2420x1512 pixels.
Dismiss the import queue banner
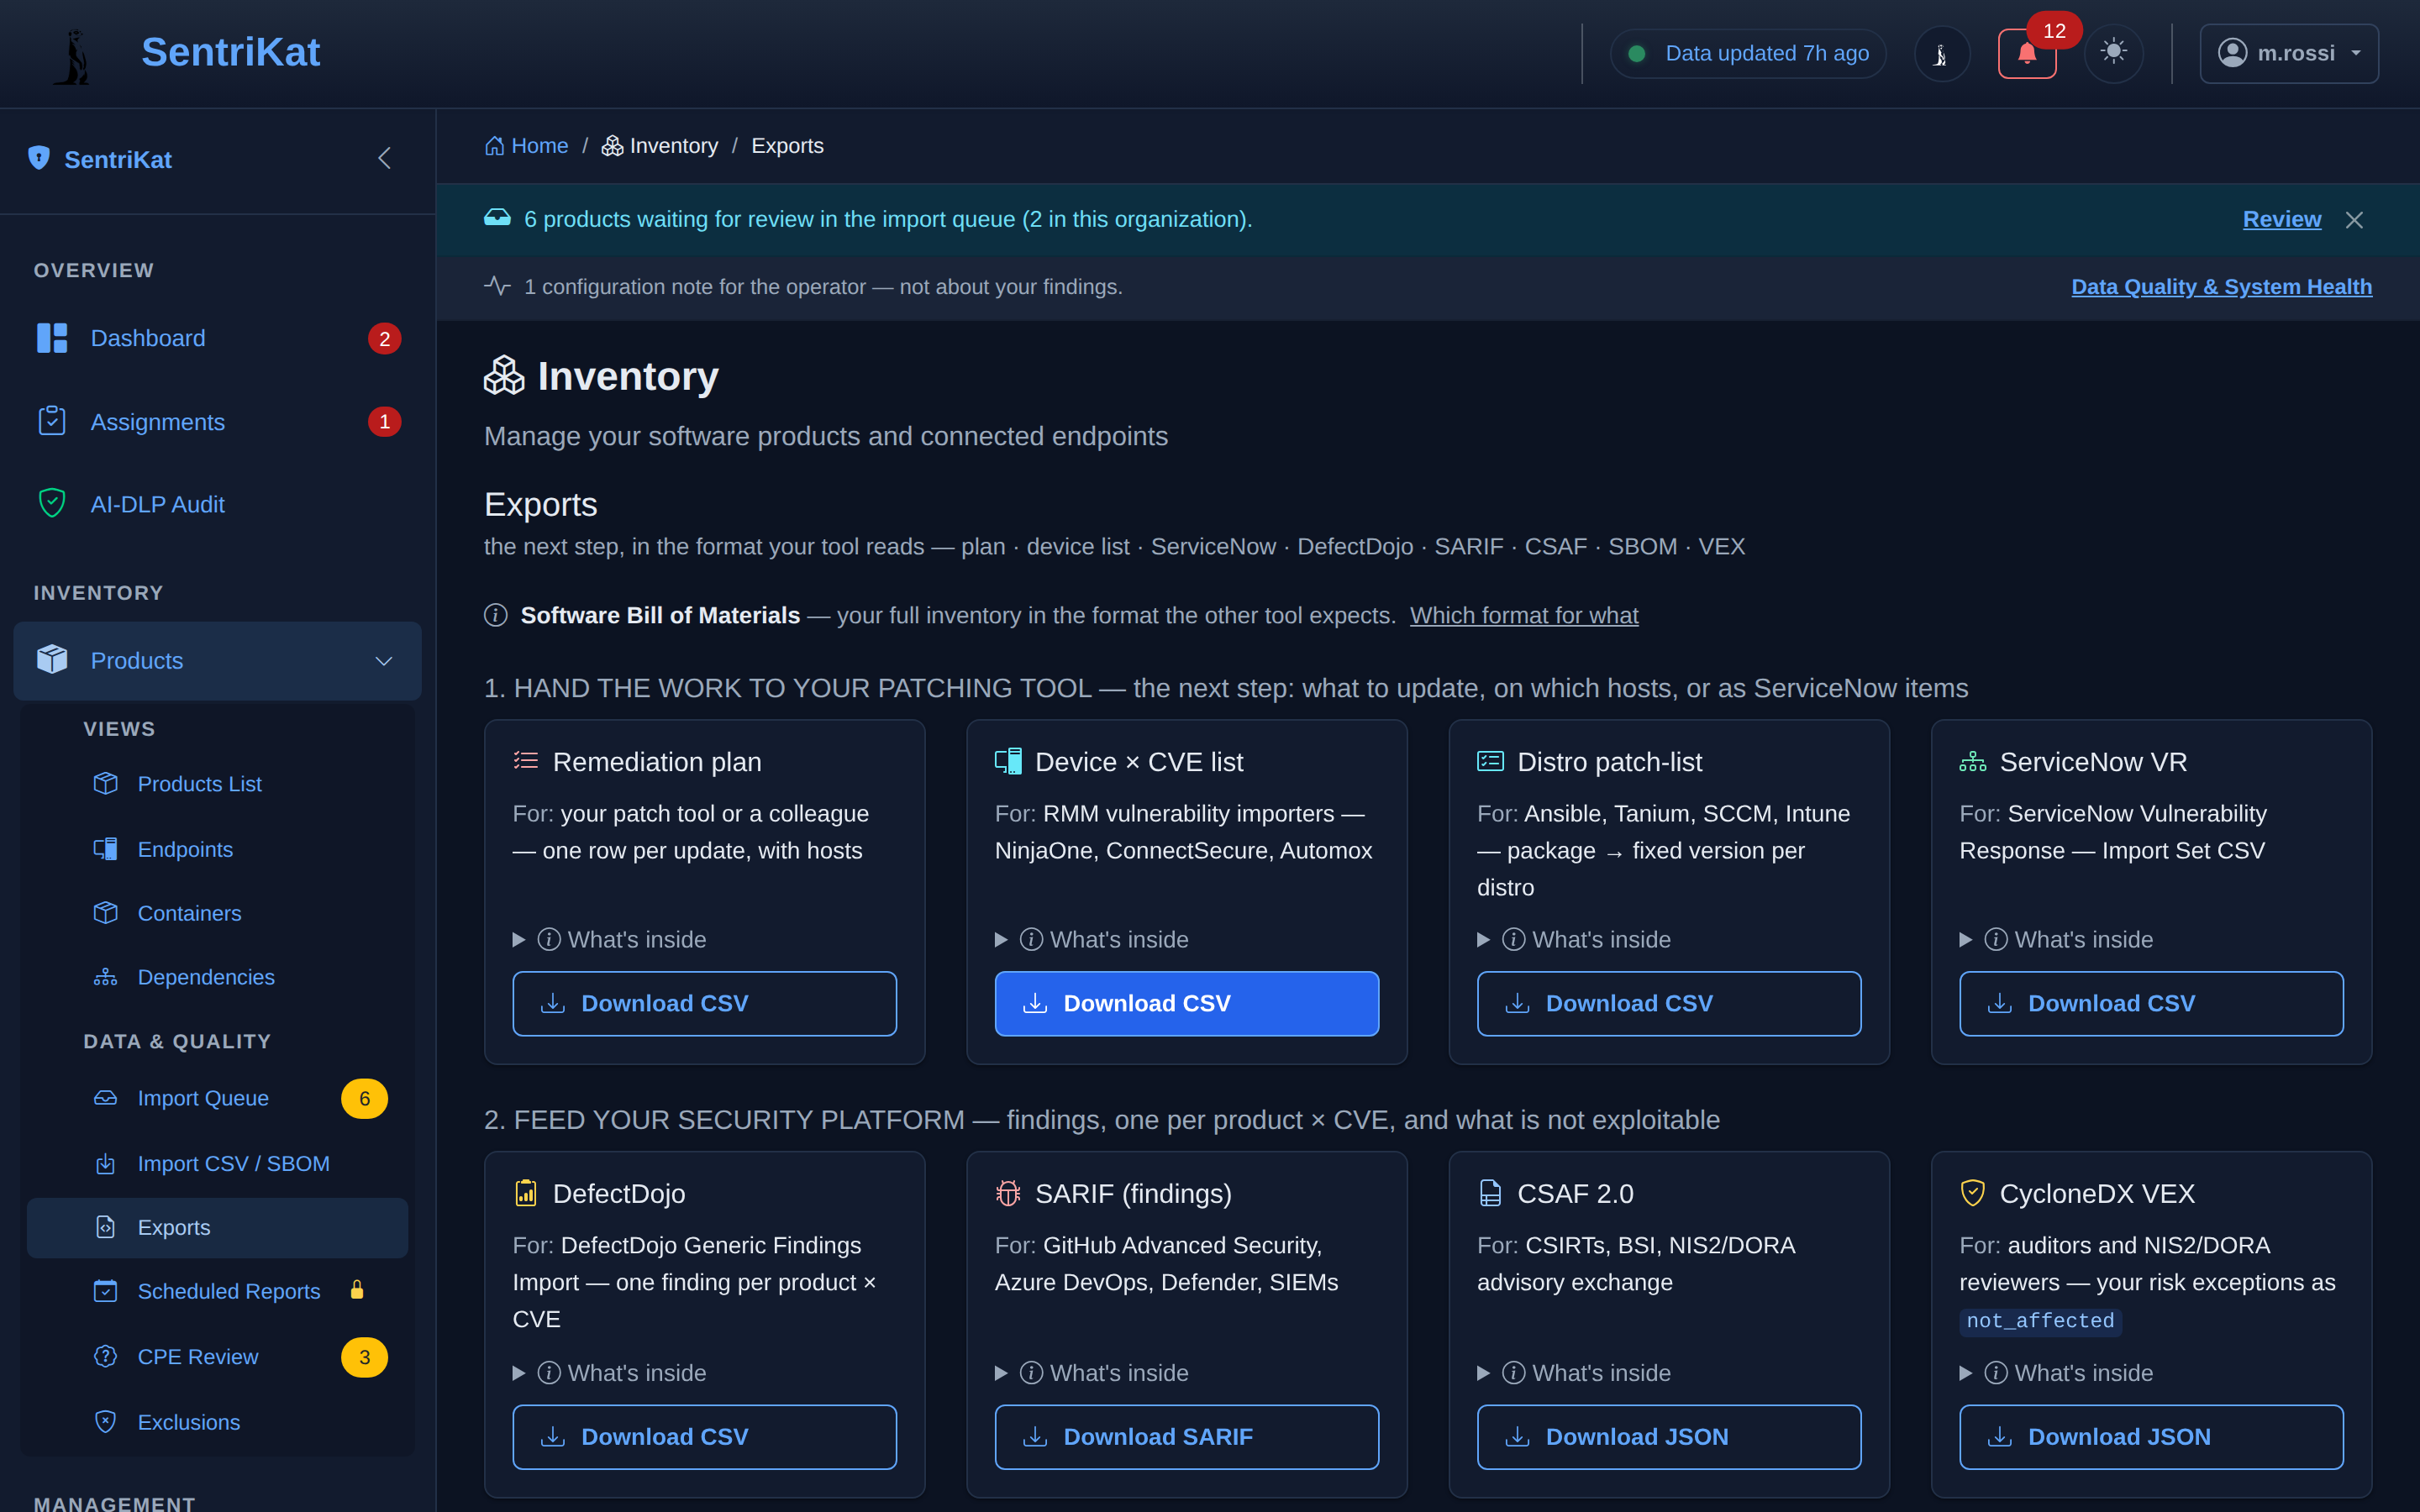point(2355,220)
